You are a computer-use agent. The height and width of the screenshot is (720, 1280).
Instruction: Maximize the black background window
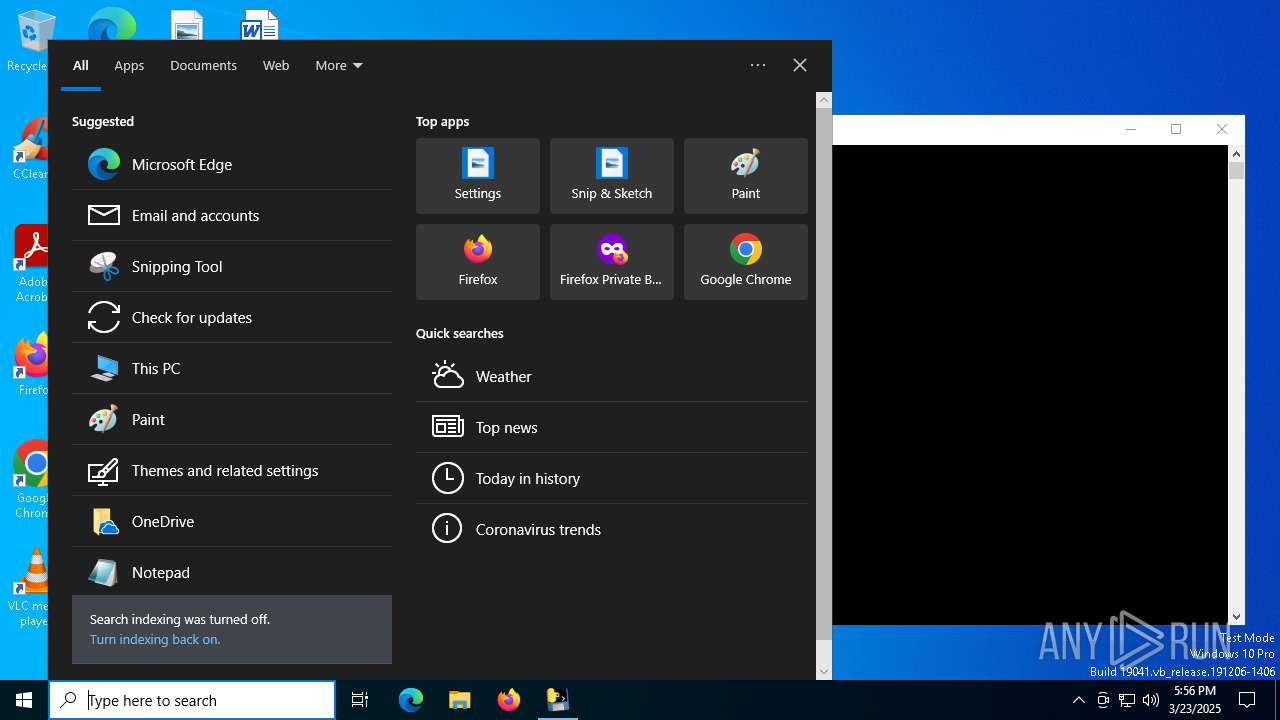coord(1176,129)
